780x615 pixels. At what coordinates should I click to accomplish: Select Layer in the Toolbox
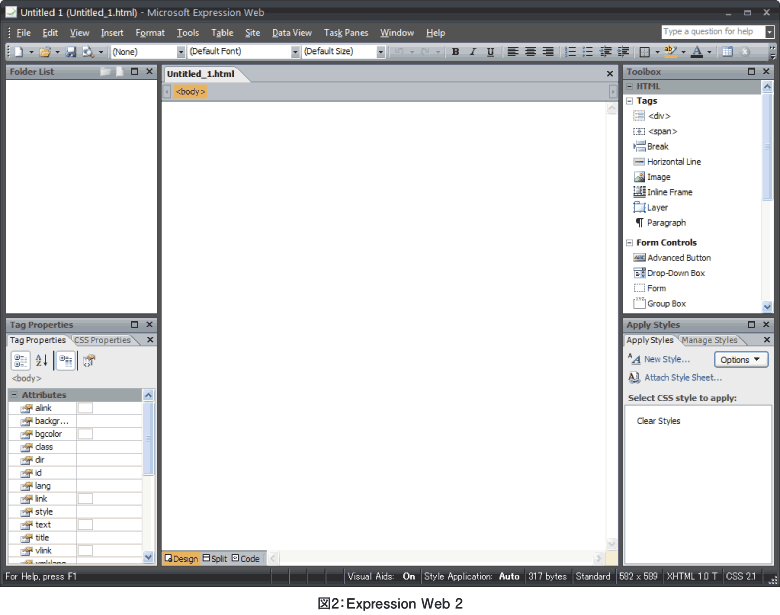[x=651, y=207]
